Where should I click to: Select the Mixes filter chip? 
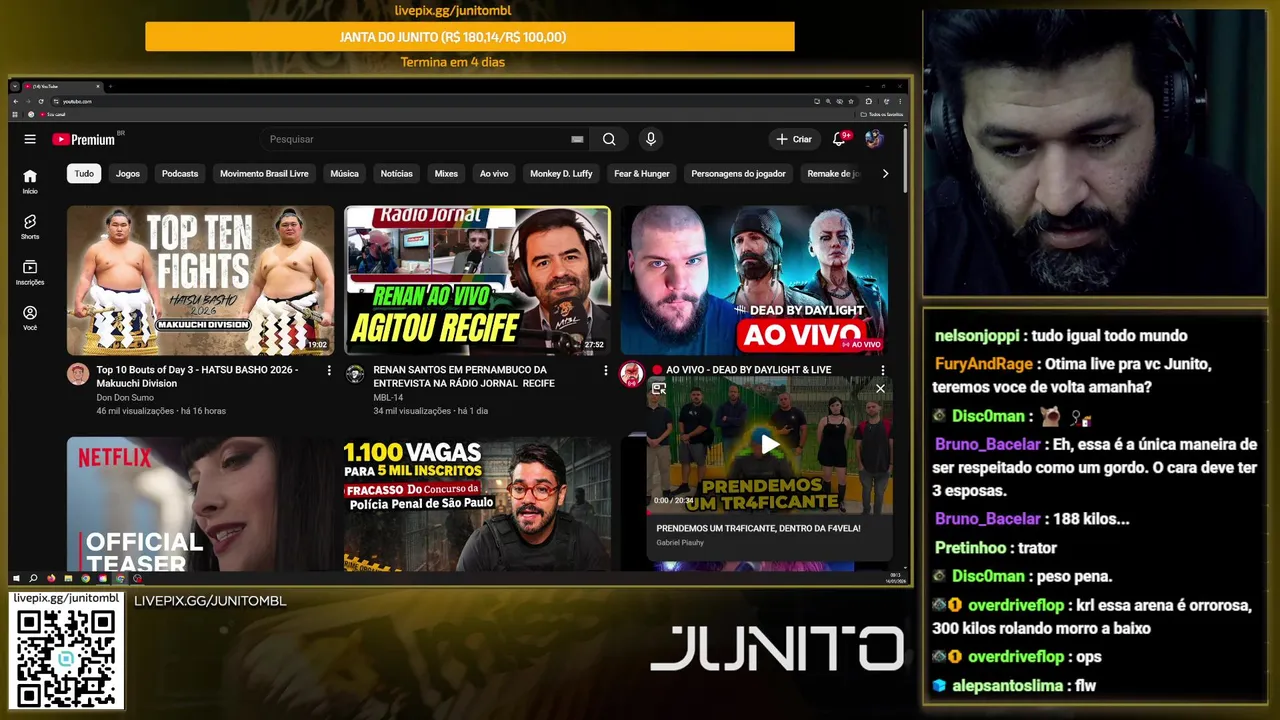[446, 173]
